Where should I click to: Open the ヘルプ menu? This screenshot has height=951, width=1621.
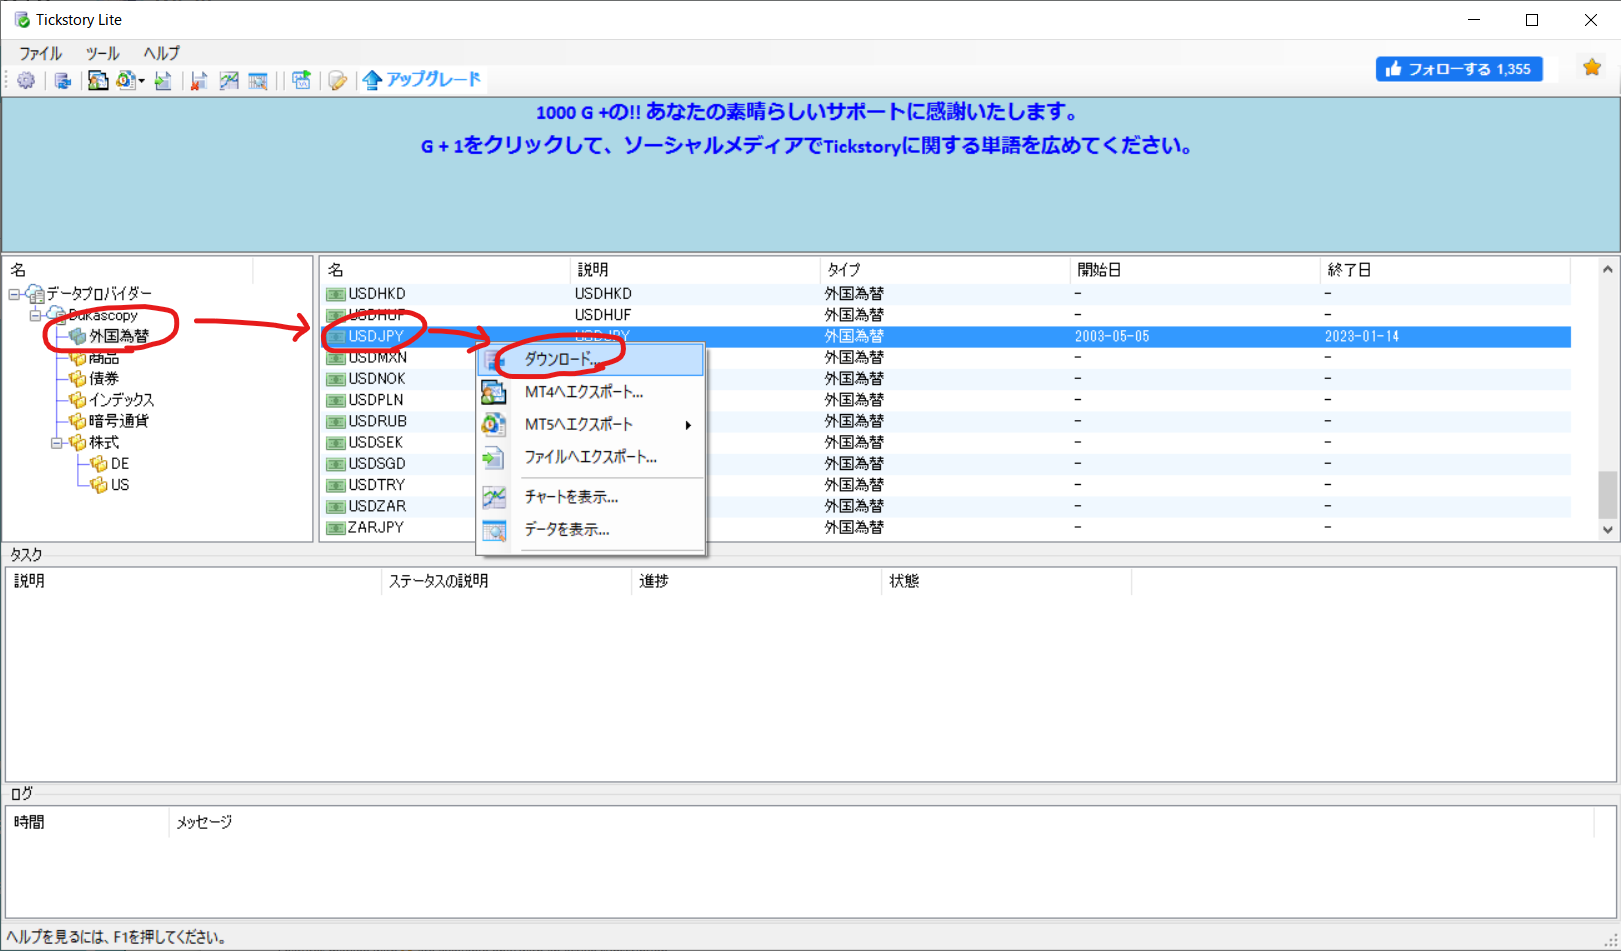(x=161, y=53)
